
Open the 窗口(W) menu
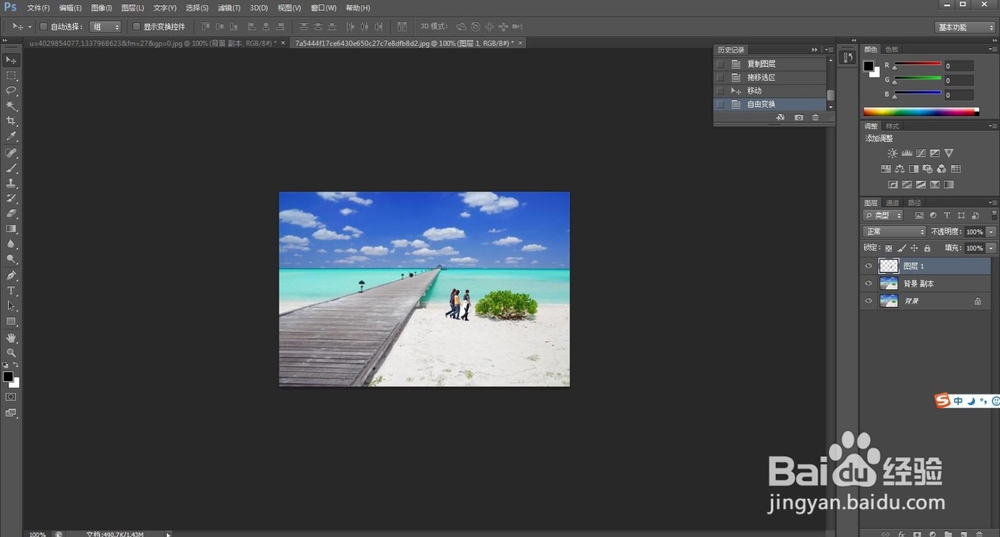[x=323, y=8]
